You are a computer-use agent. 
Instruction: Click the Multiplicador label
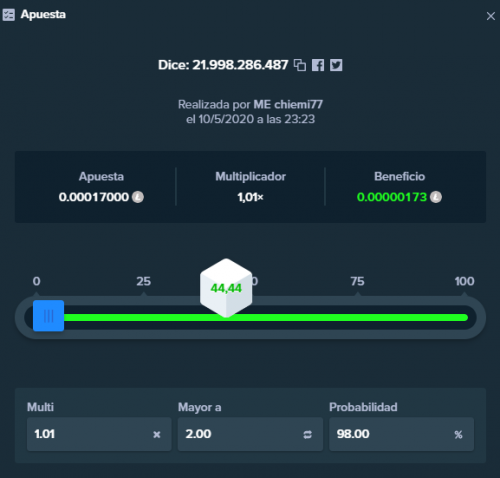[250, 176]
